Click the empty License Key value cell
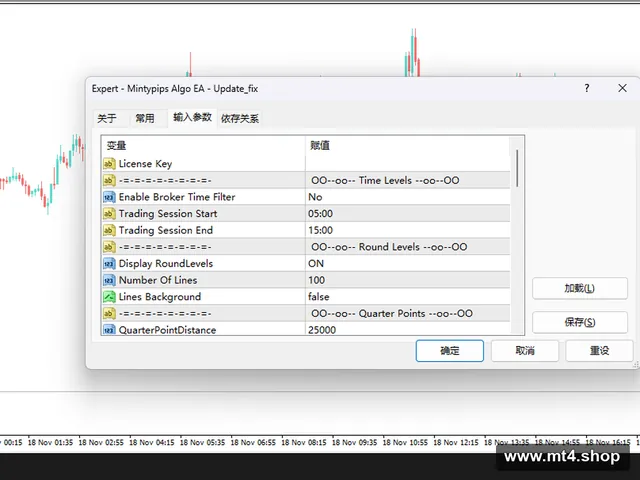Viewport: 640px width, 480px height. [408, 164]
